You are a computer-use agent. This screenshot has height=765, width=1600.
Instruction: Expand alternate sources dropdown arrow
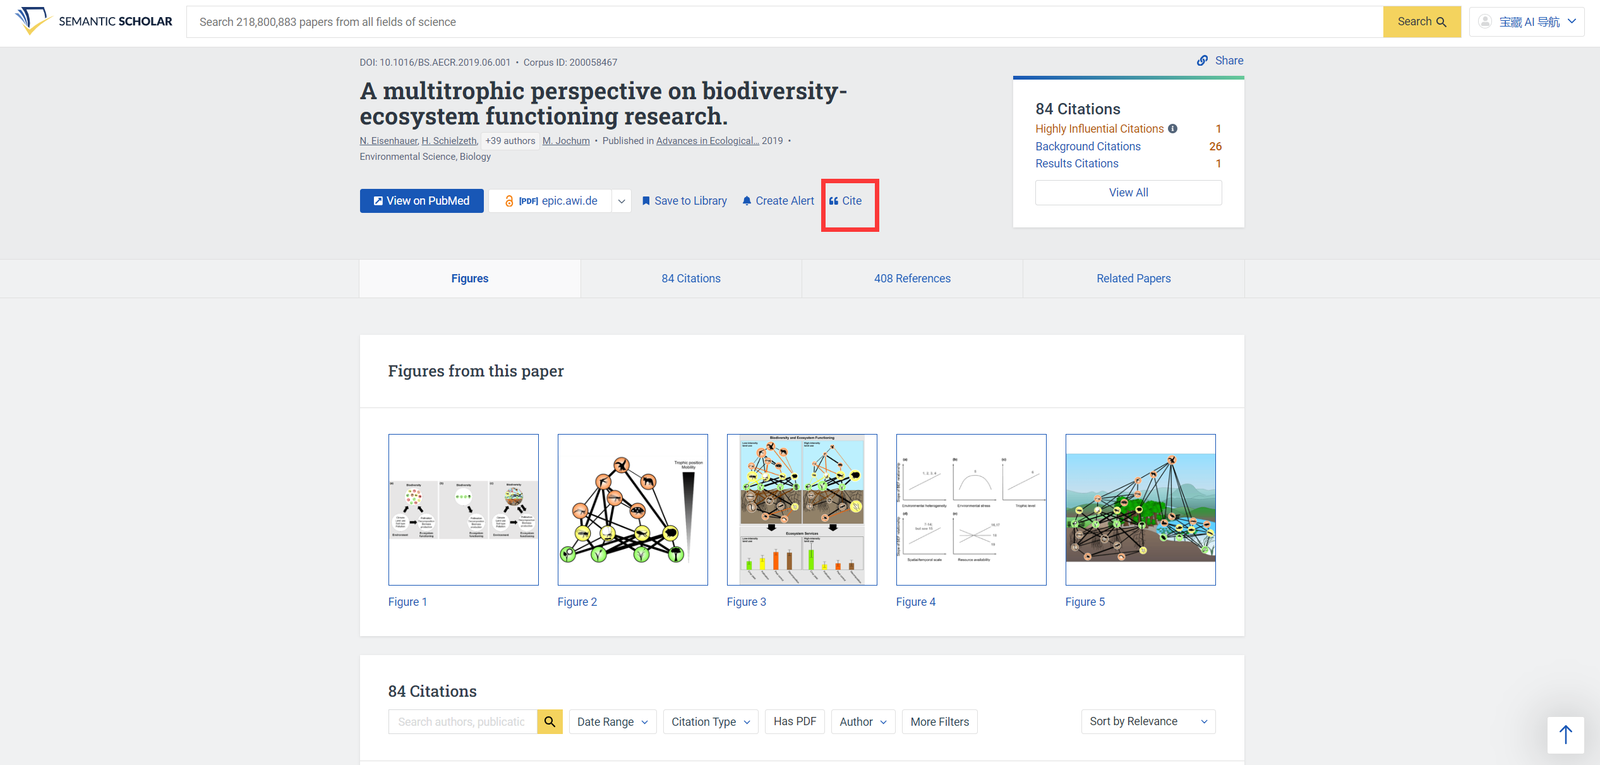[x=621, y=201]
